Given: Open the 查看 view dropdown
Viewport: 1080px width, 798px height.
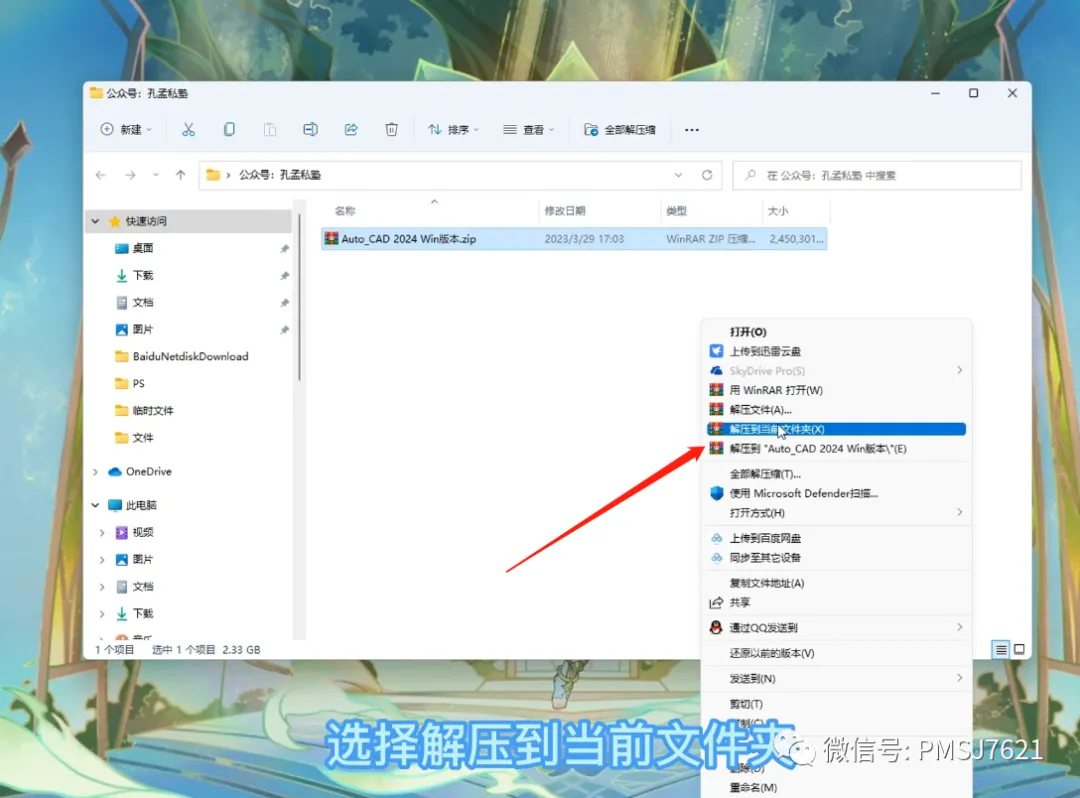Looking at the screenshot, I should point(528,129).
